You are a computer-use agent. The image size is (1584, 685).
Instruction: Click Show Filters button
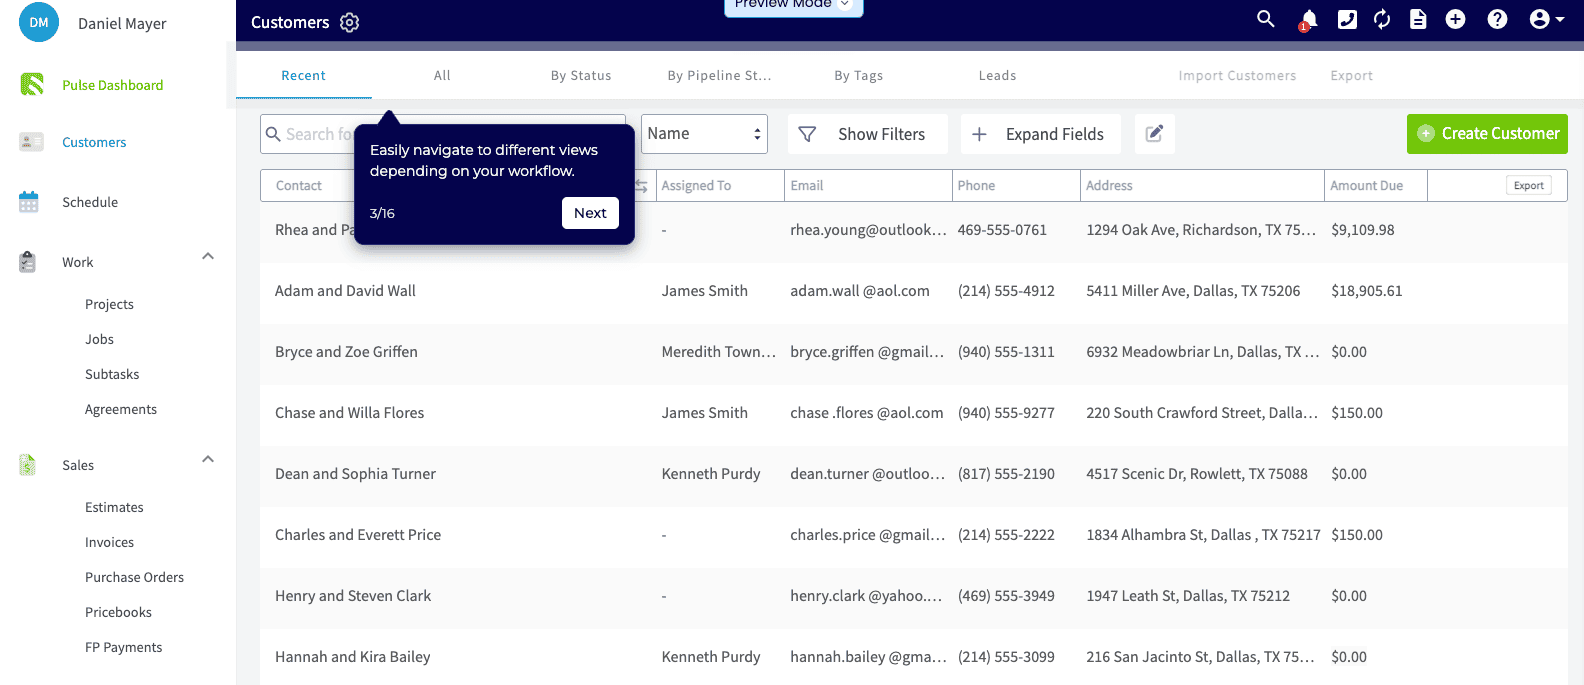[x=867, y=134]
